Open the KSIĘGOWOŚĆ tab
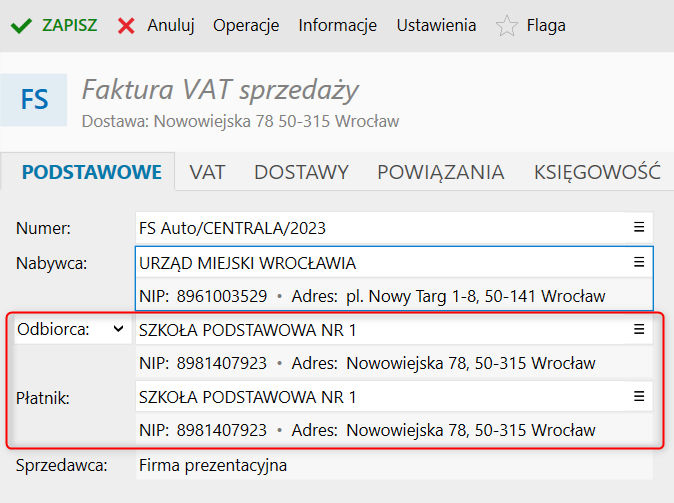Image resolution: width=674 pixels, height=503 pixels. click(597, 172)
